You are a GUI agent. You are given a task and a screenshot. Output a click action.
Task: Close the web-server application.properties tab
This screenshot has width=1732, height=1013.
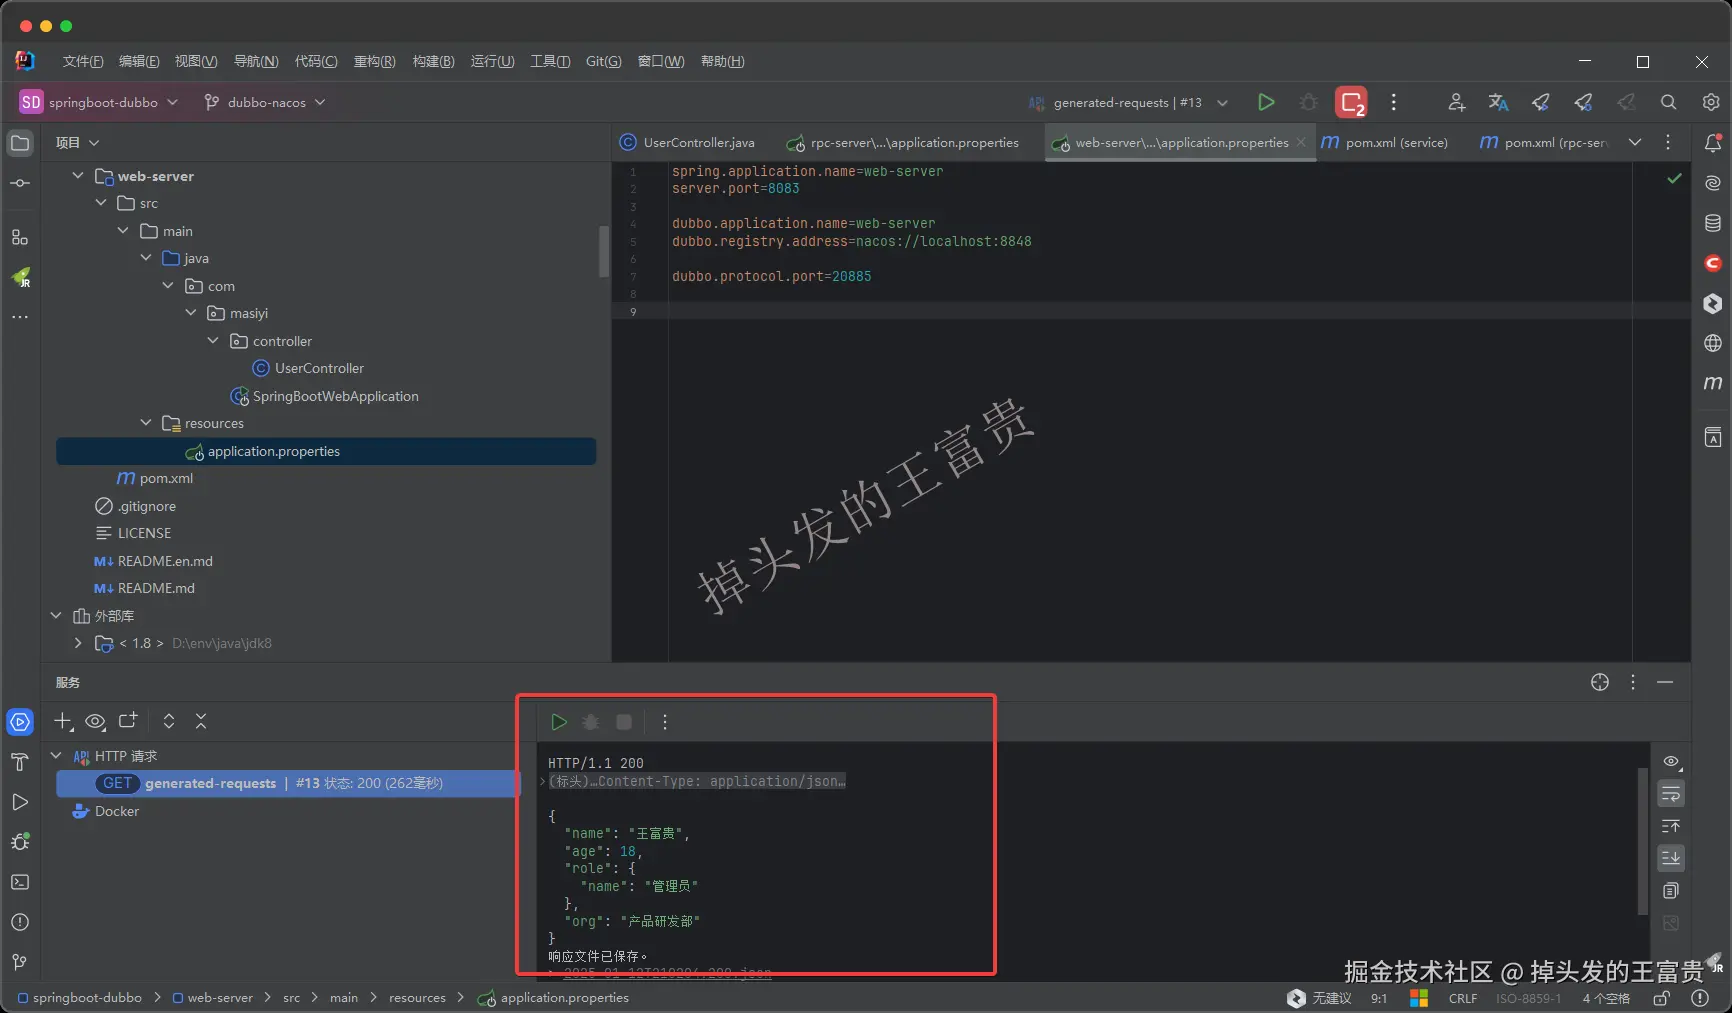(1301, 142)
